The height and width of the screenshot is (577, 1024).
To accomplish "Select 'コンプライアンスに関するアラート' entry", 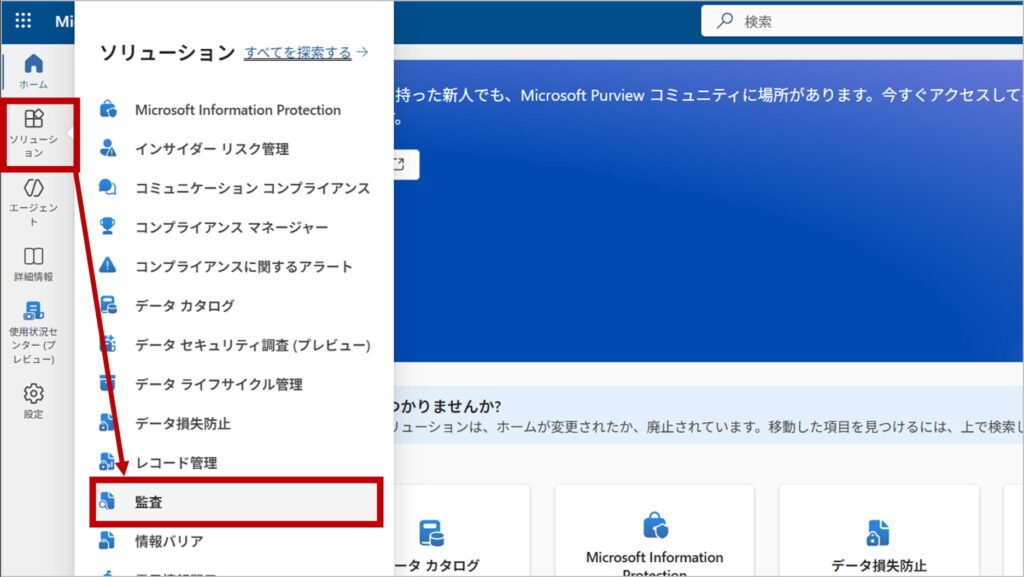I will coord(243,266).
